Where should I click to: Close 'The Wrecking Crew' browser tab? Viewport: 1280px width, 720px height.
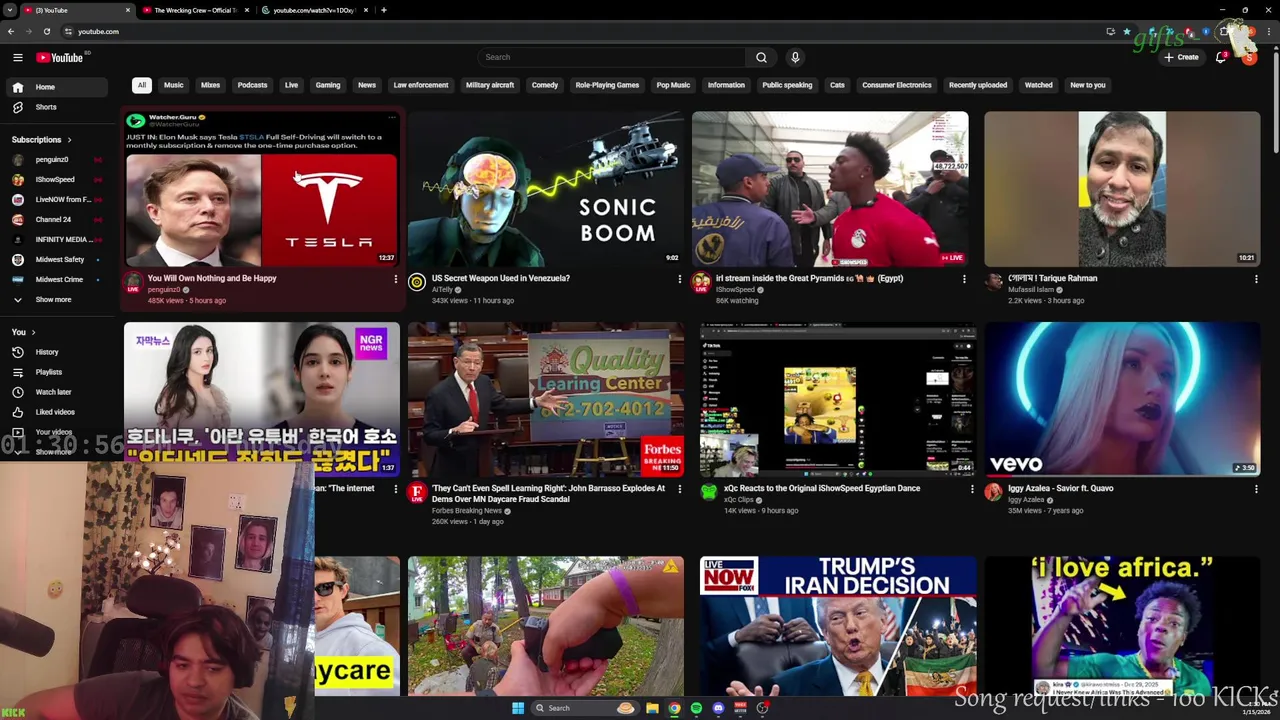pos(247,10)
